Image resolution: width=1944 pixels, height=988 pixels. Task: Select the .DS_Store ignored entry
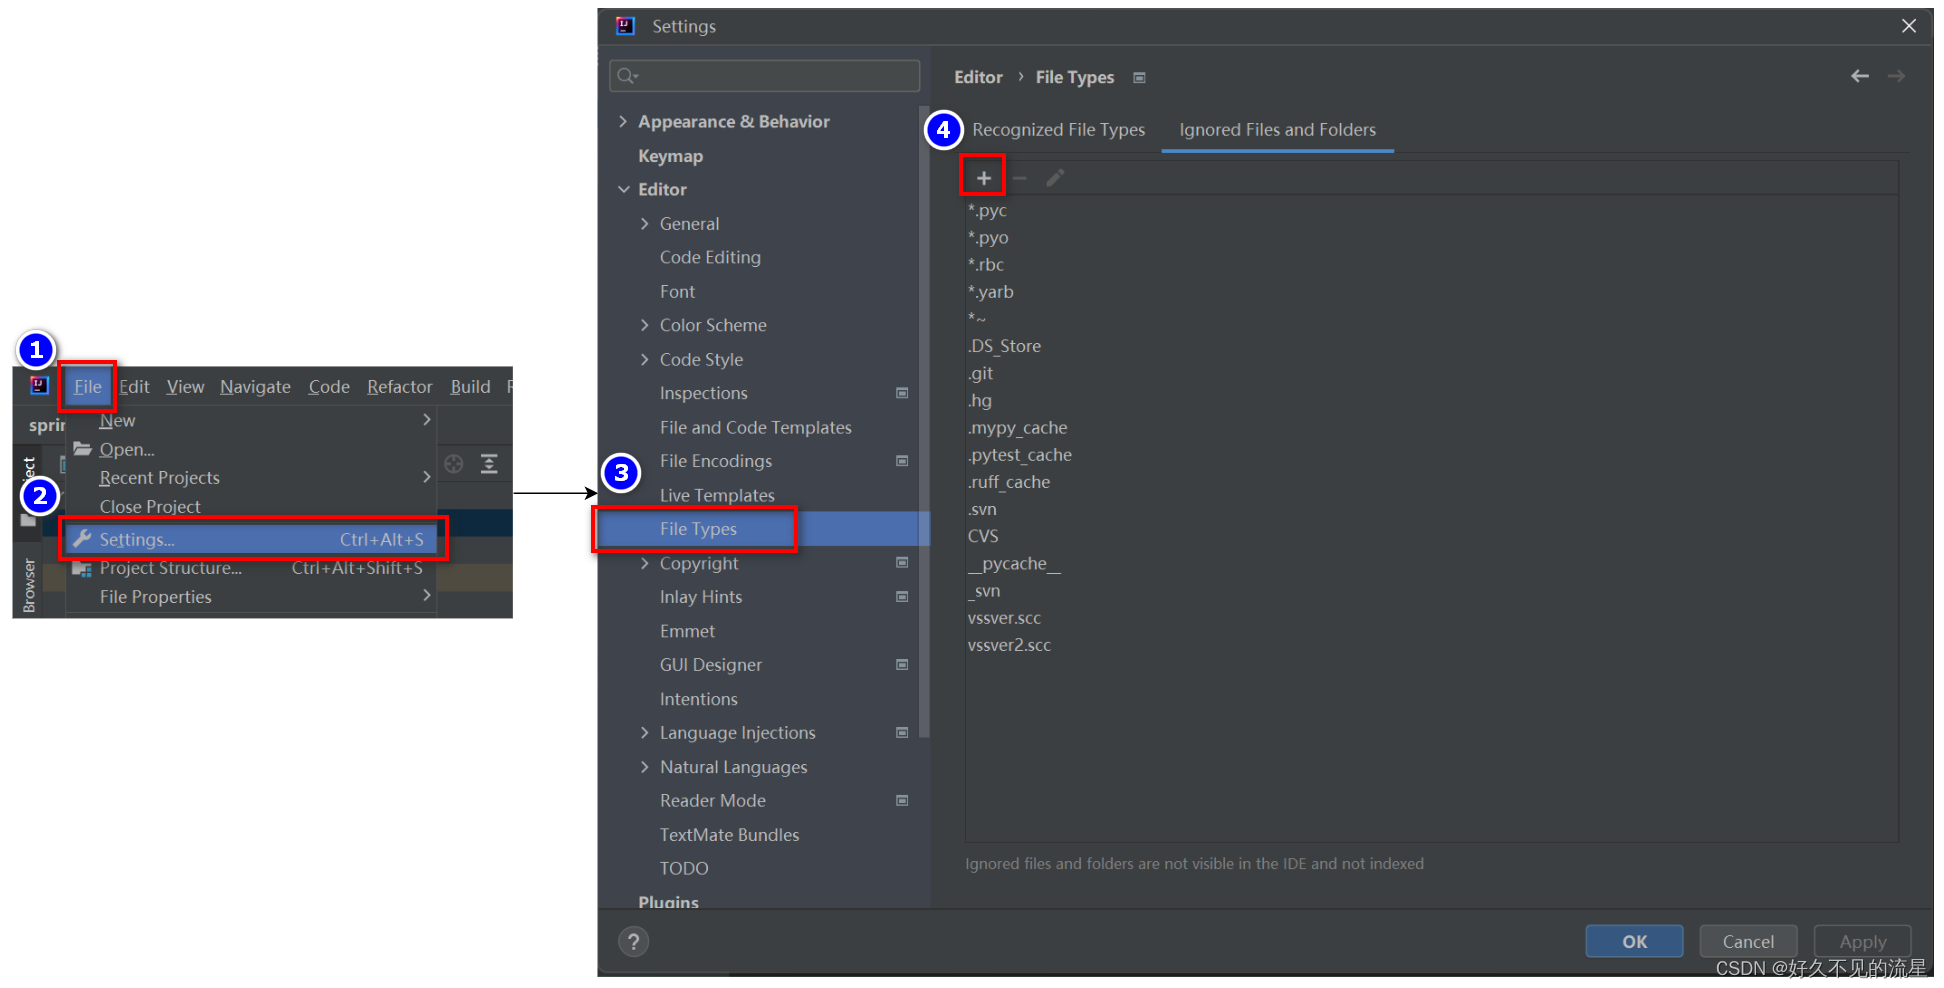(1004, 346)
